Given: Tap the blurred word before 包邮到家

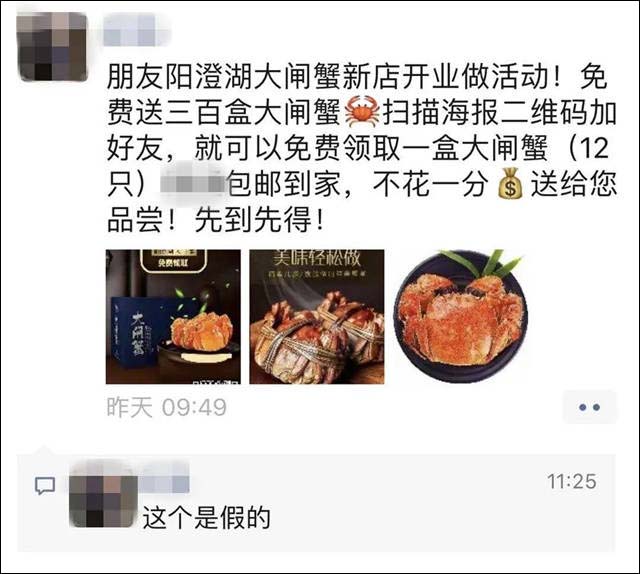Looking at the screenshot, I should (x=193, y=183).
